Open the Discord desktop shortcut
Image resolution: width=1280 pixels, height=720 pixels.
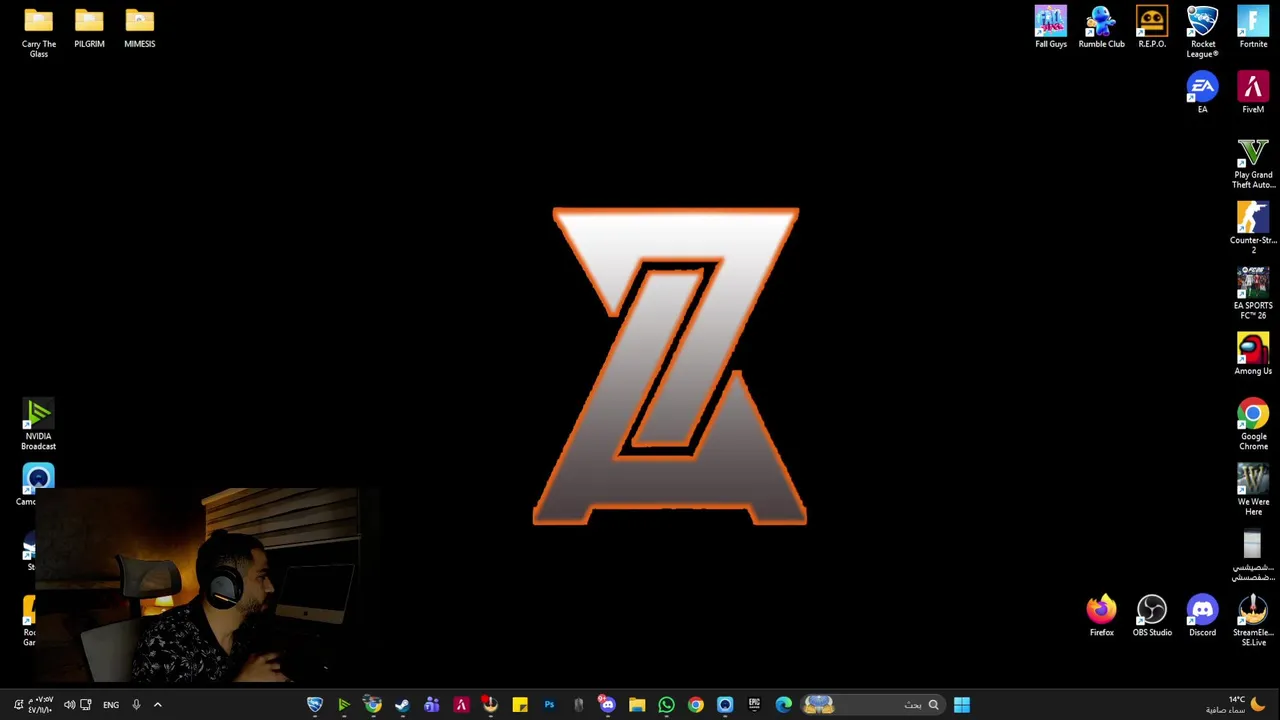click(x=1202, y=616)
